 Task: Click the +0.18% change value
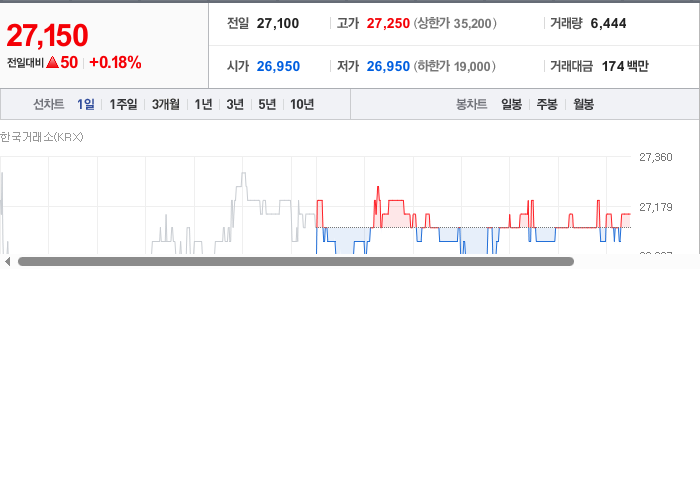tap(115, 62)
